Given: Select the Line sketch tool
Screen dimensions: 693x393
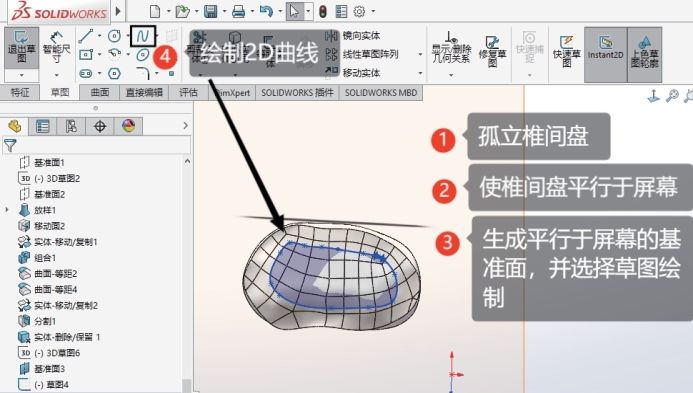Looking at the screenshot, I should 85,36.
